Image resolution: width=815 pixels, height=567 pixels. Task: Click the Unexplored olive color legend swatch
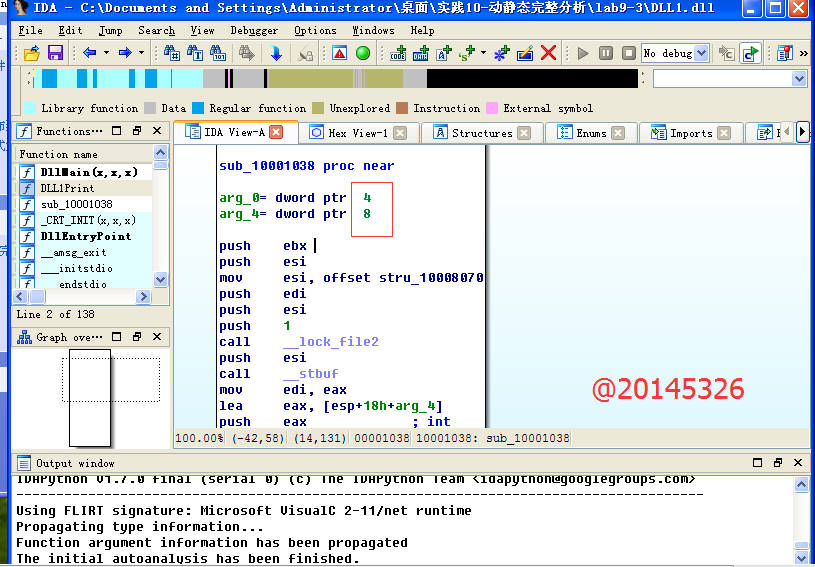click(318, 108)
